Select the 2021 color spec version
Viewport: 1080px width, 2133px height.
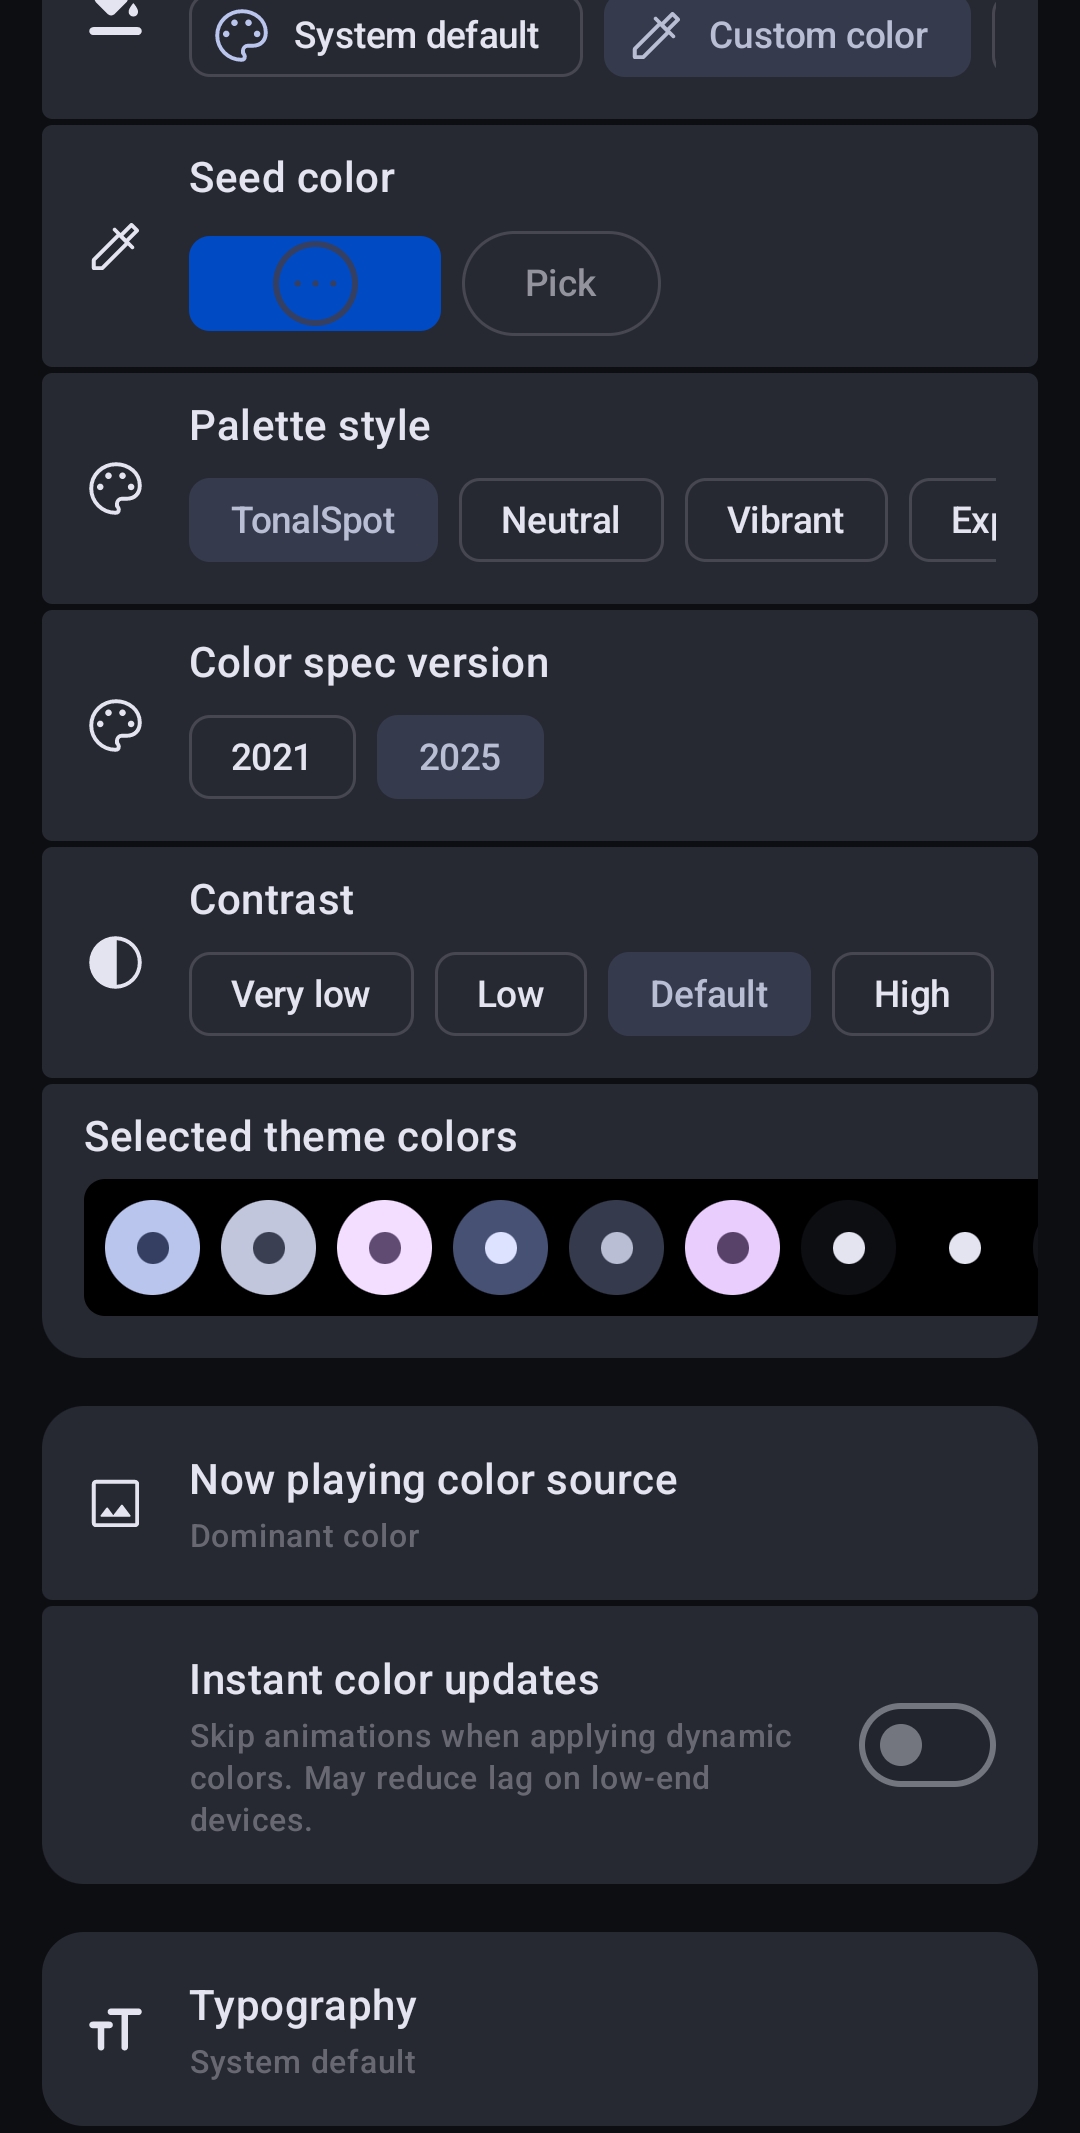(271, 757)
